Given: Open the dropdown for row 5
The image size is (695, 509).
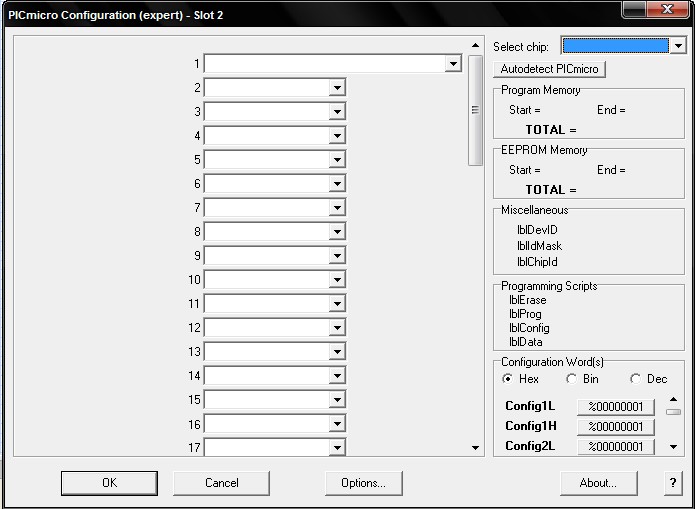Looking at the screenshot, I should 337,160.
